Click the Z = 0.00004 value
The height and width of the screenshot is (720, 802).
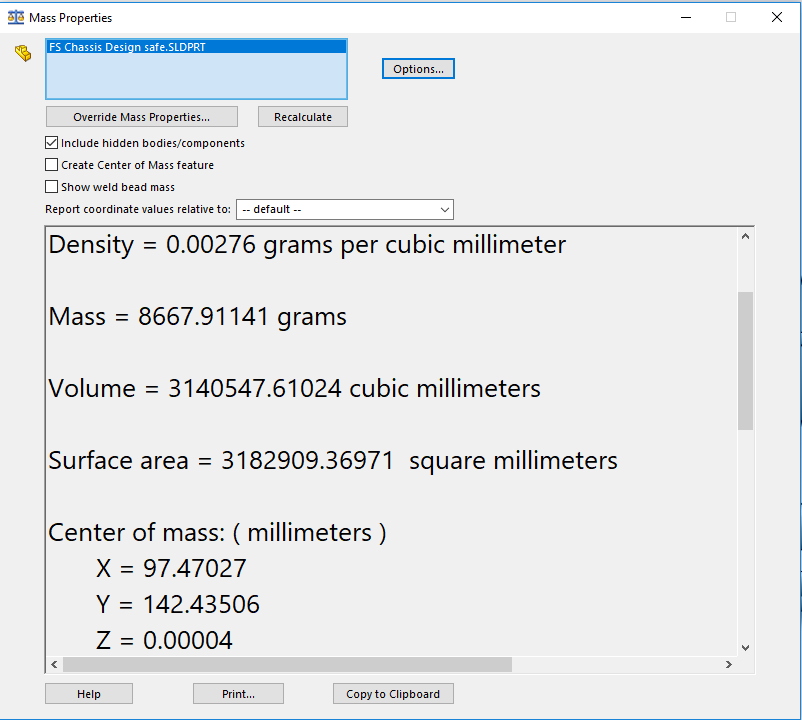point(164,640)
